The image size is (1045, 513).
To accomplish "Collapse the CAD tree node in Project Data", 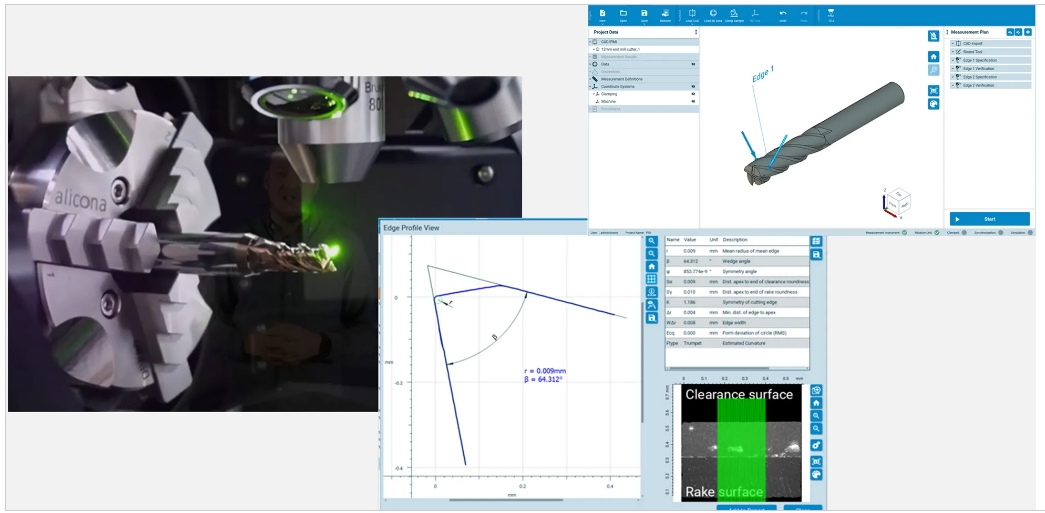I will 590,42.
